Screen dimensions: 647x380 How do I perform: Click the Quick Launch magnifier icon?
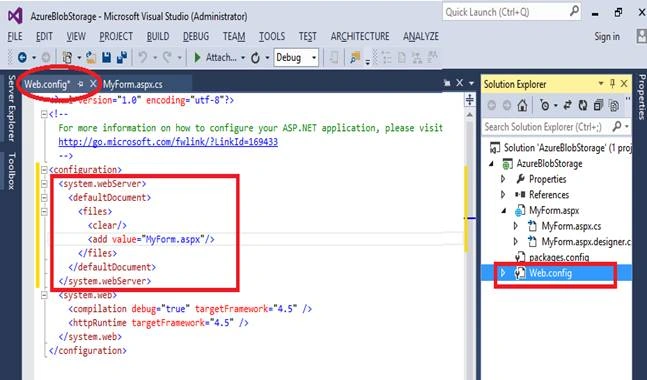[x=574, y=12]
